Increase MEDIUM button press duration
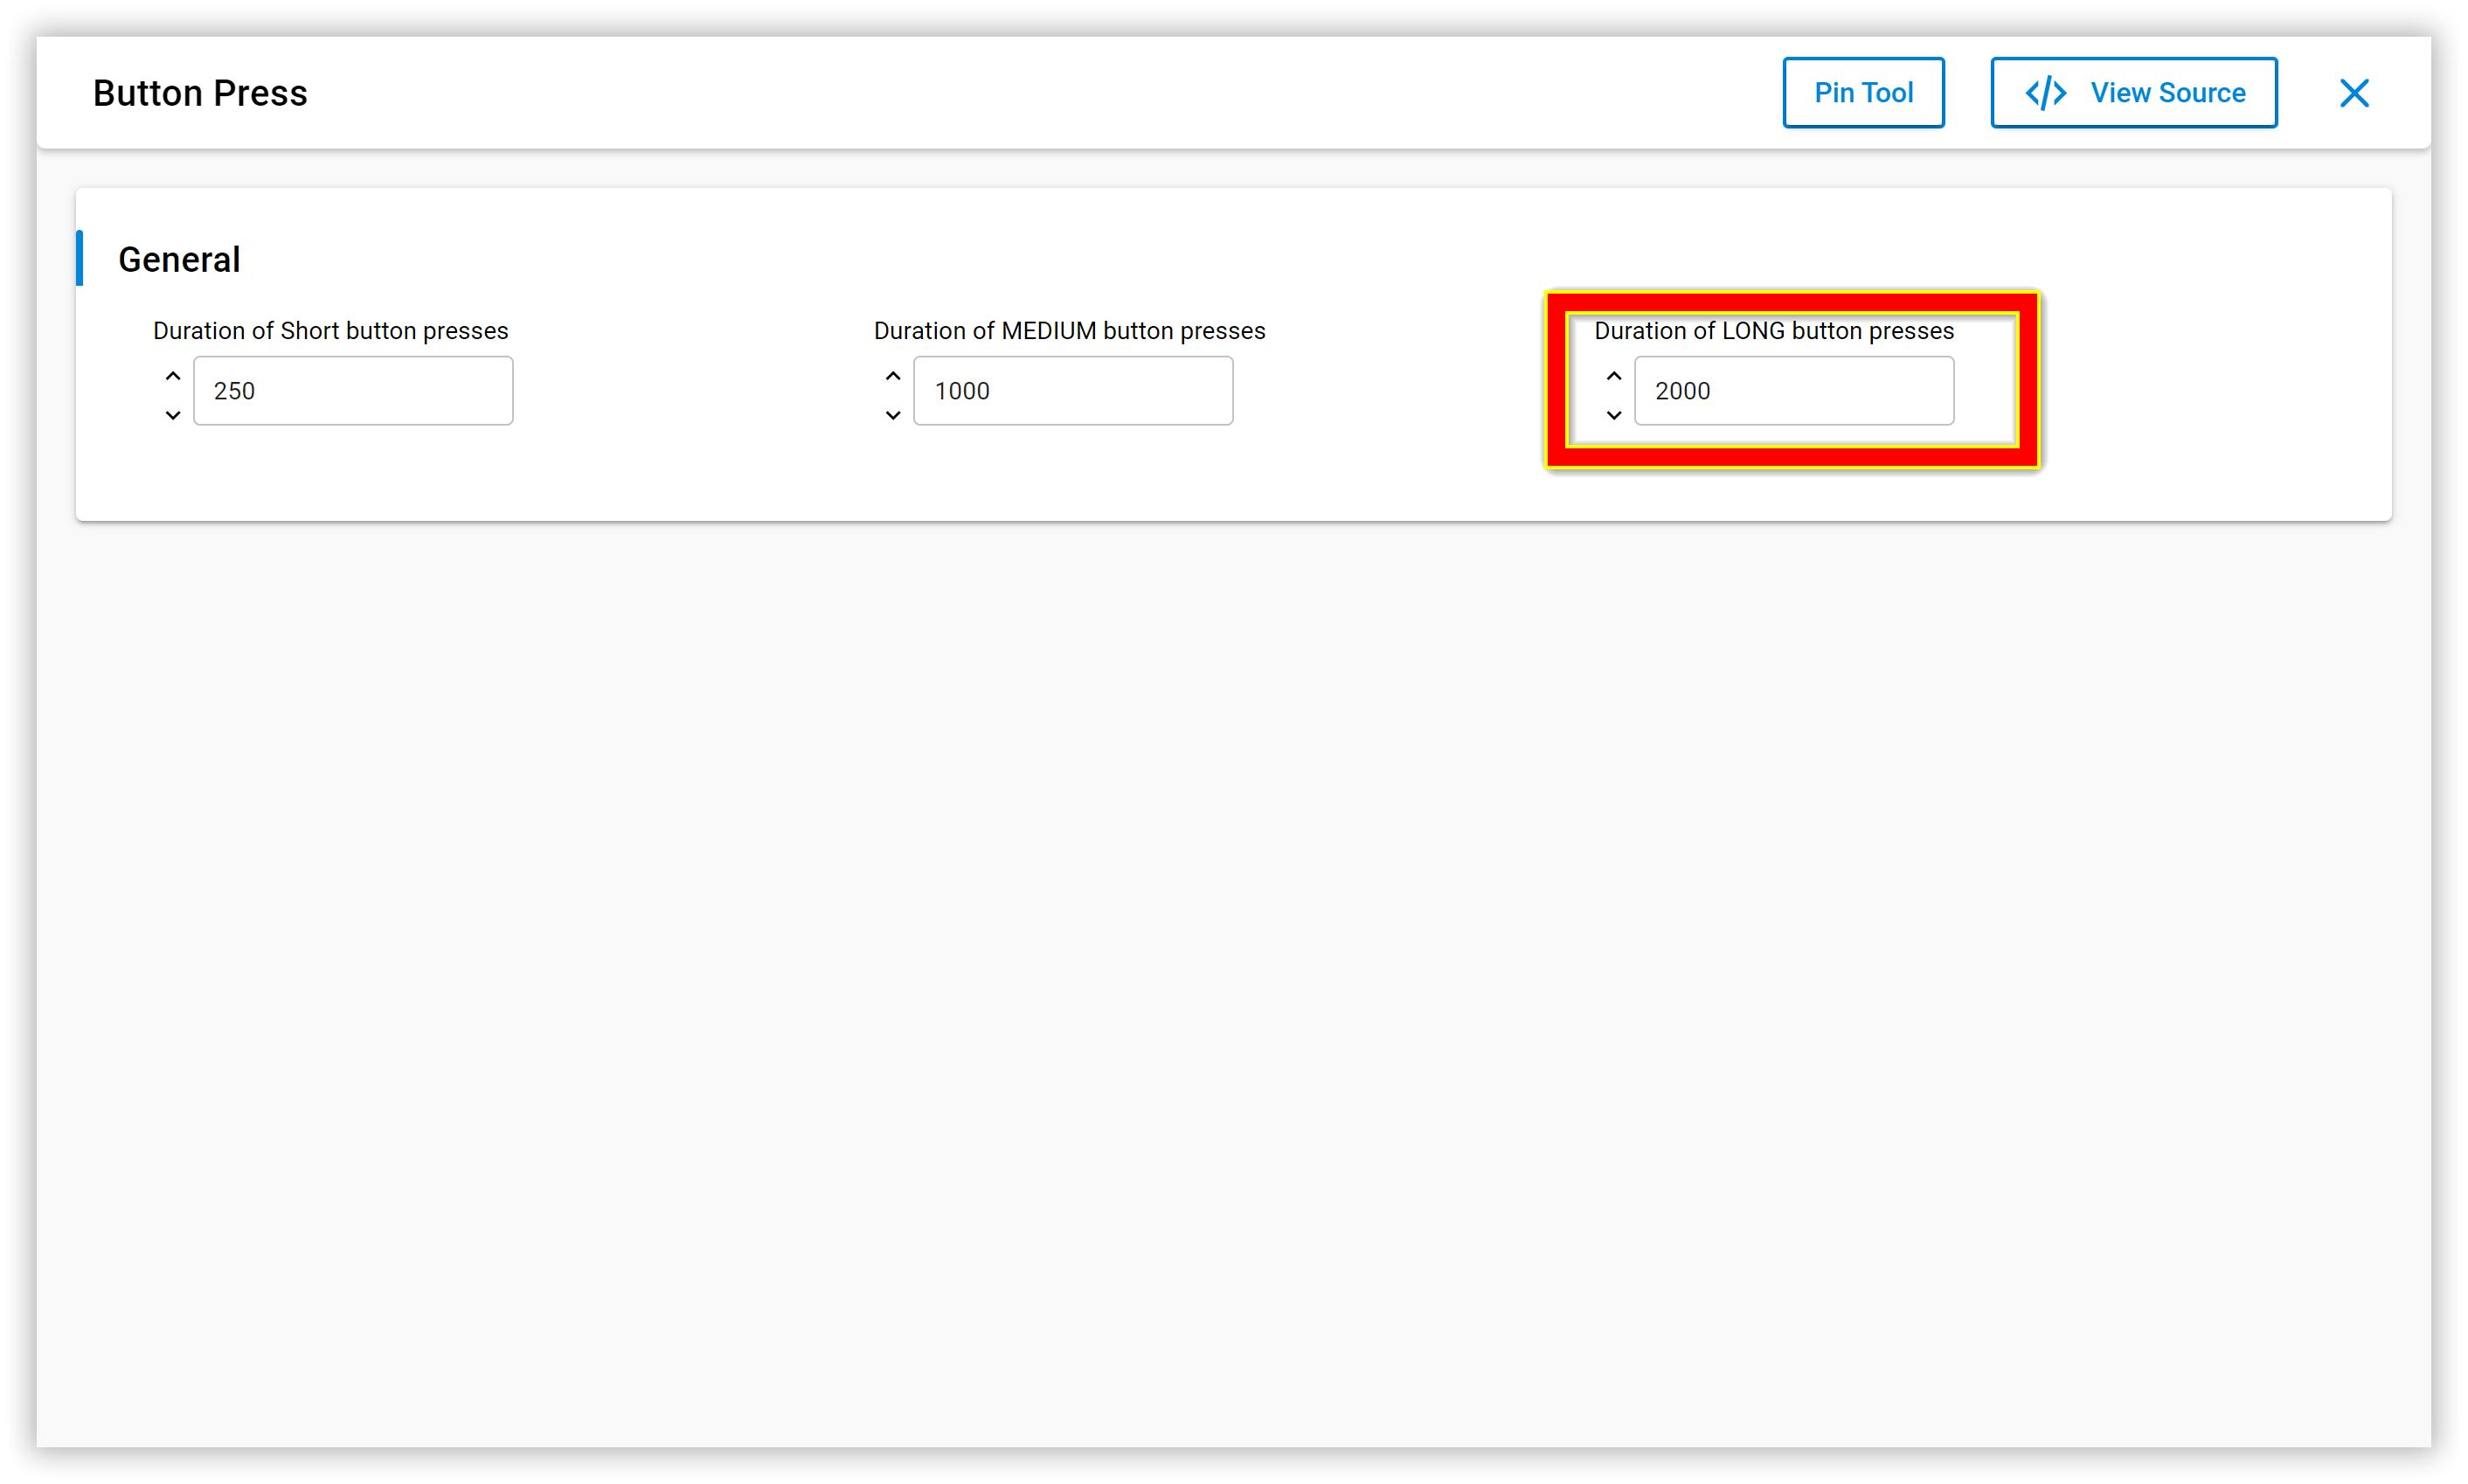 (x=893, y=376)
